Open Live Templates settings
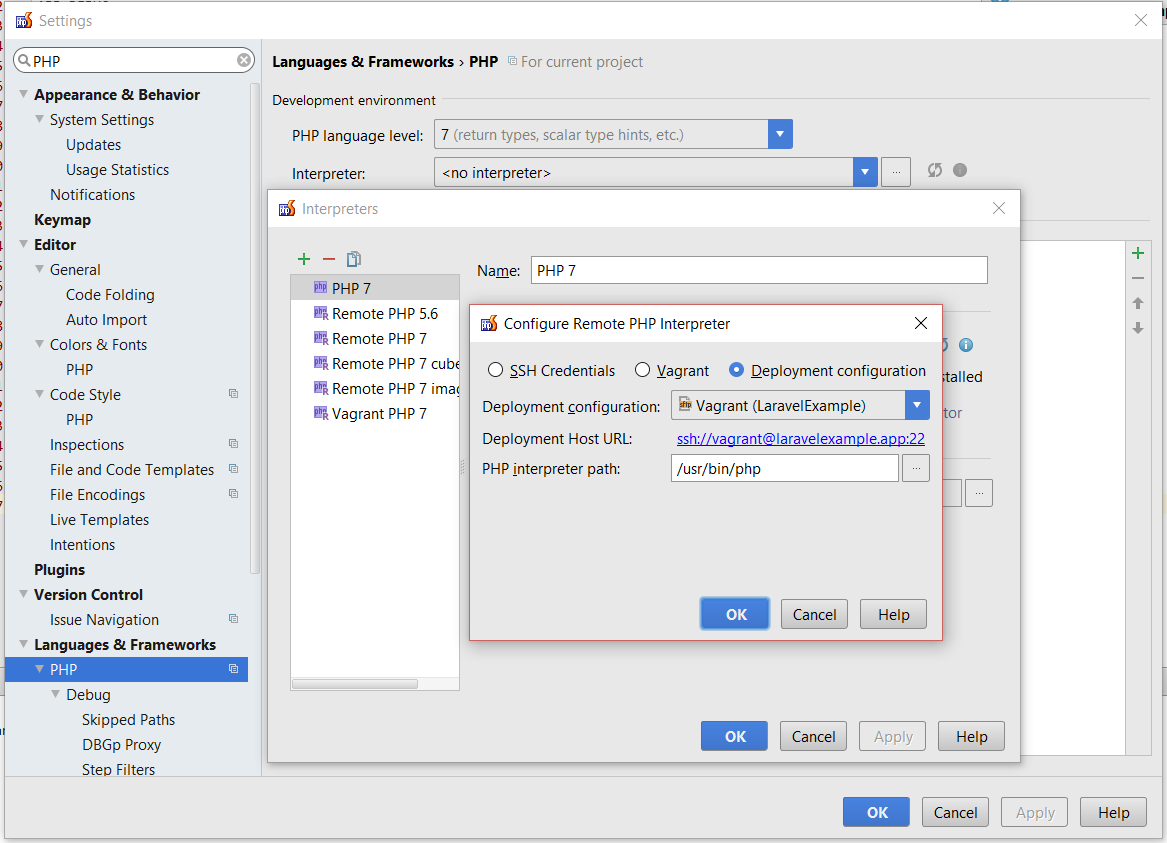The image size is (1167, 843). tap(99, 519)
